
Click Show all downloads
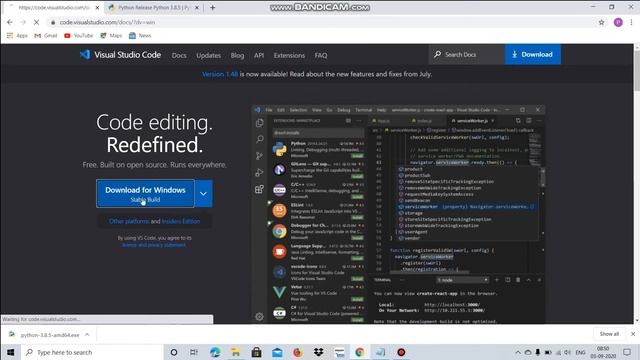609,334
